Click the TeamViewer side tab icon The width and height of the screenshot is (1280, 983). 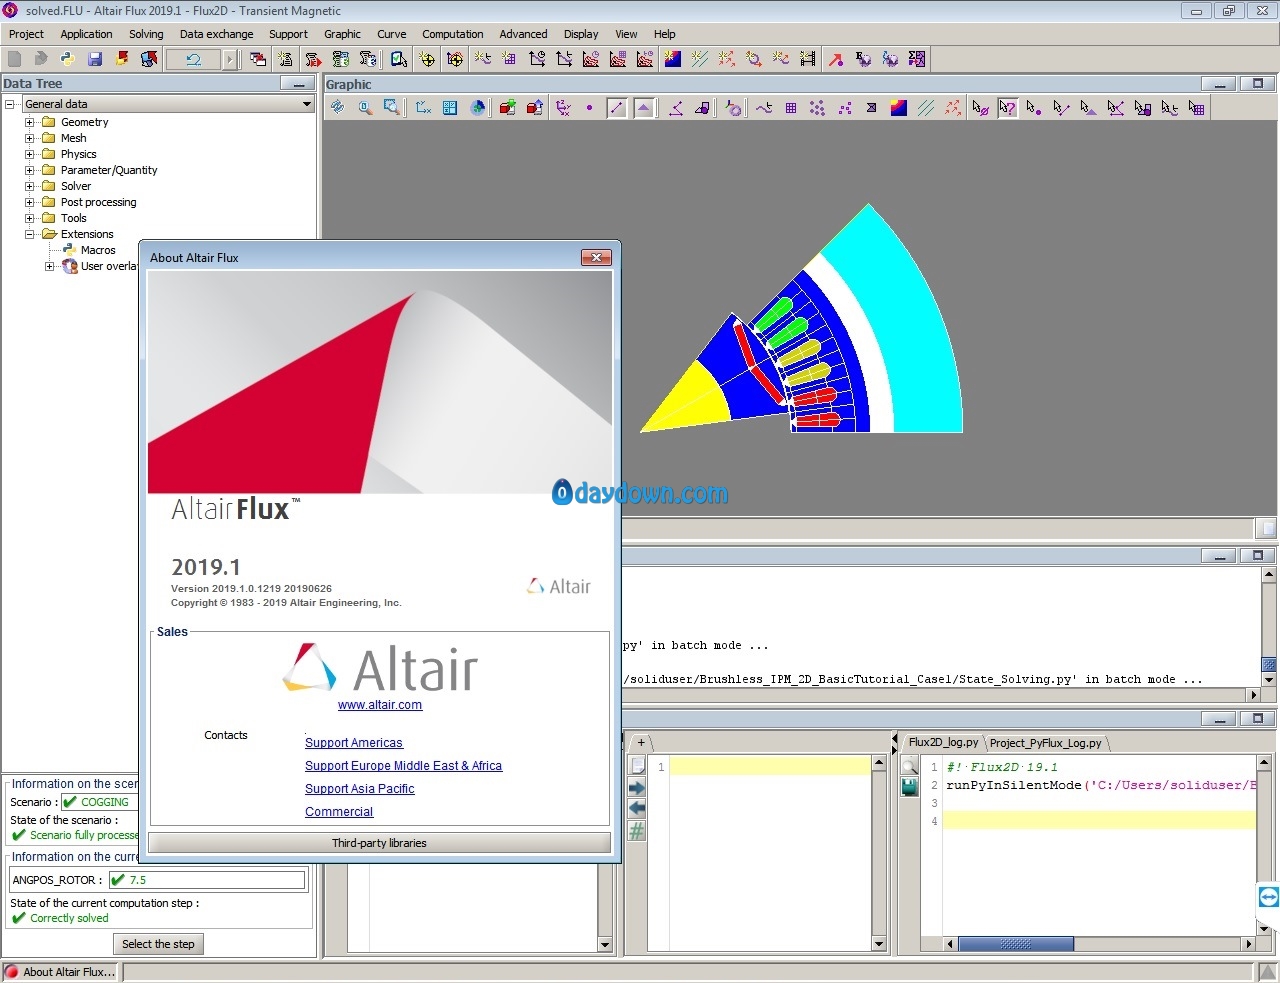tap(1268, 897)
